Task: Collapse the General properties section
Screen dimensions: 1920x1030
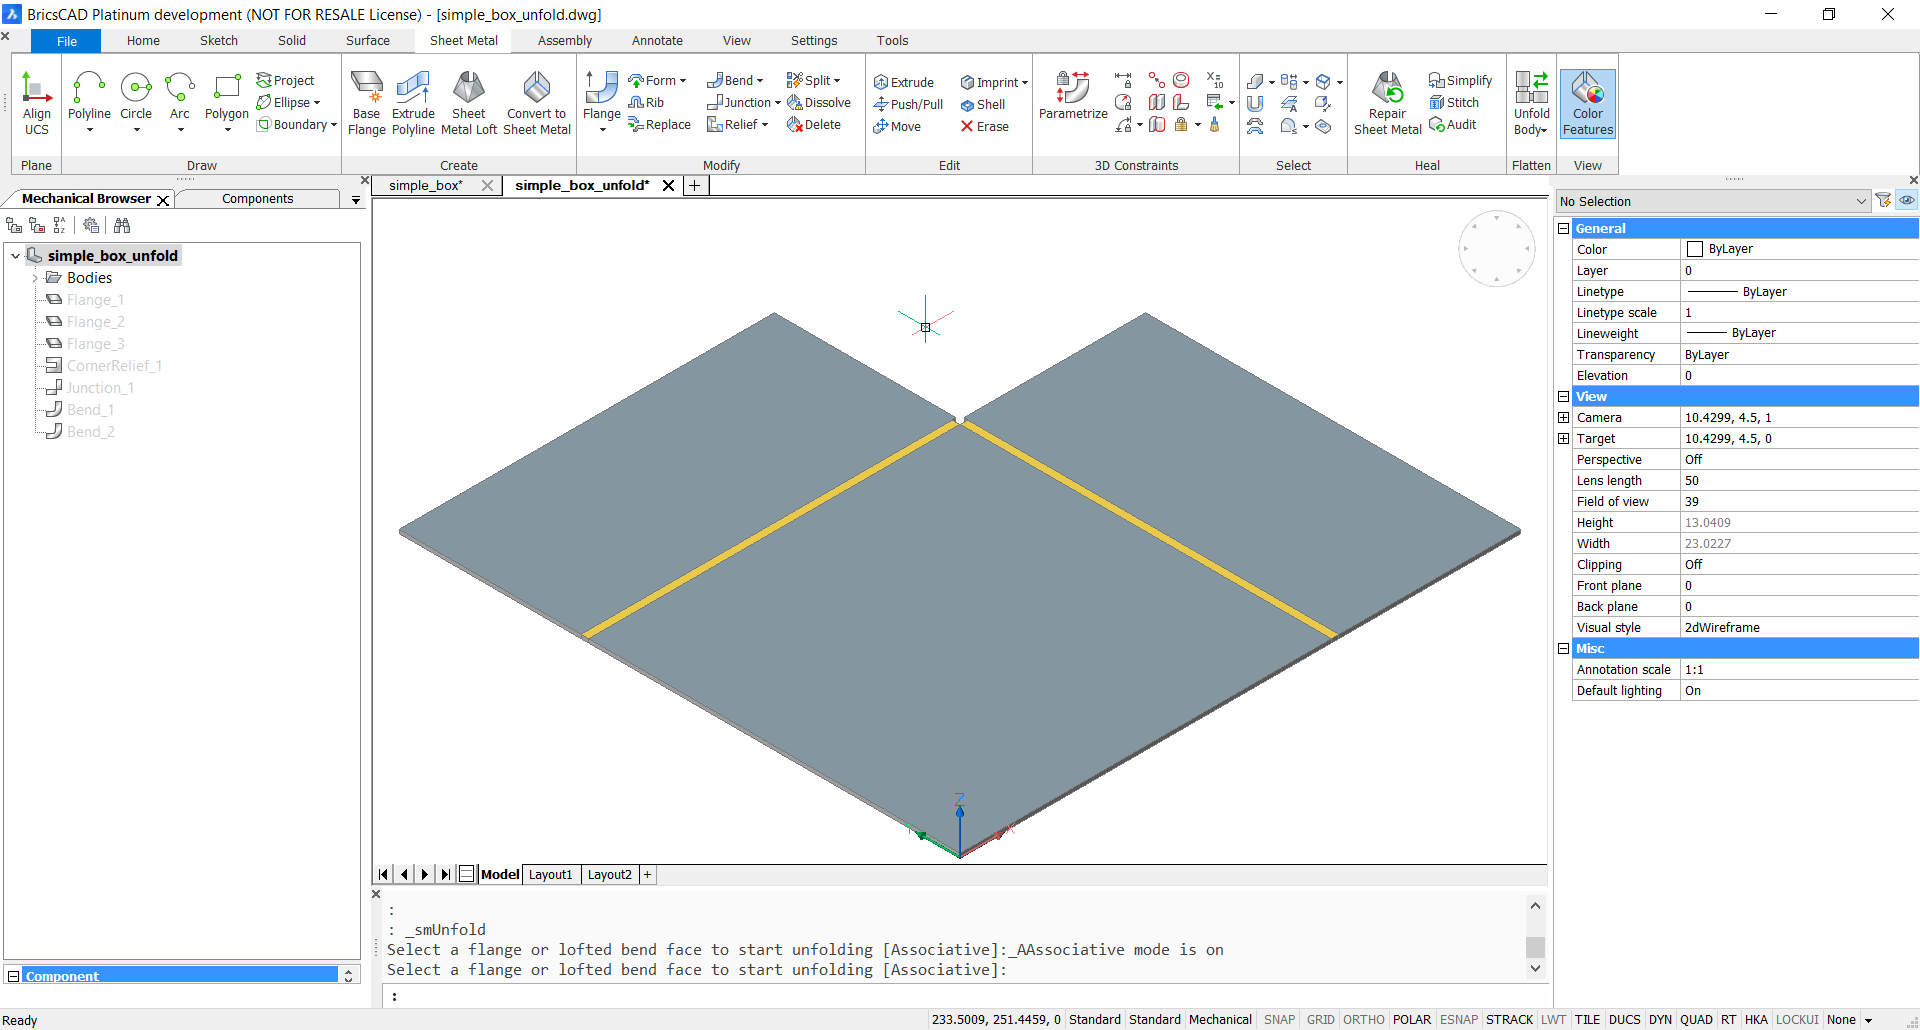Action: pyautogui.click(x=1563, y=228)
